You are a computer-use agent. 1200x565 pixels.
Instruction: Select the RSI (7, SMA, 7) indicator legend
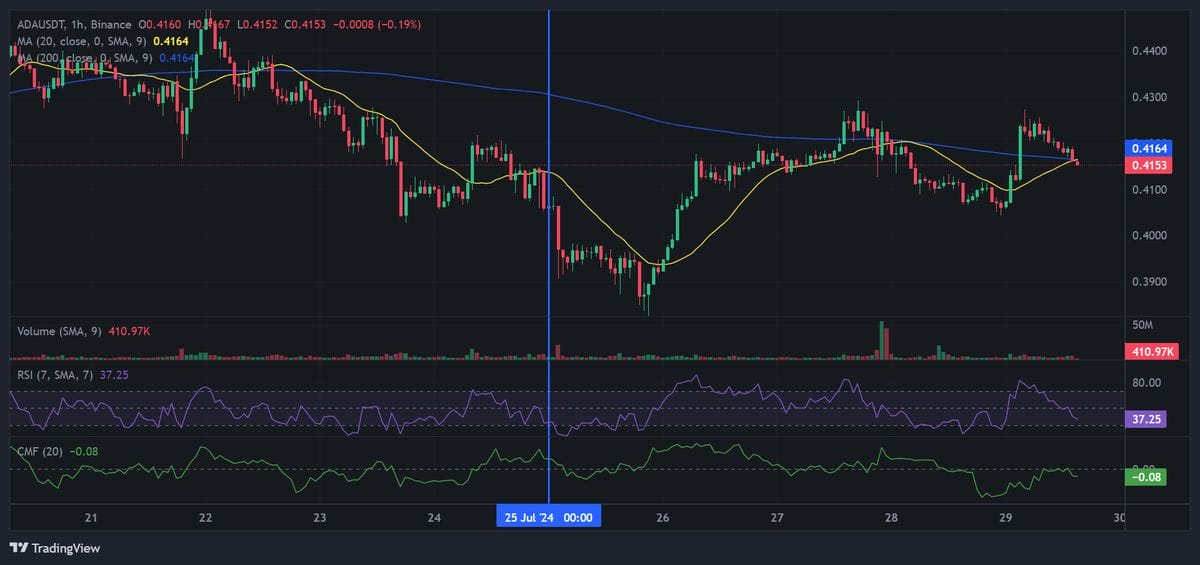[x=53, y=374]
